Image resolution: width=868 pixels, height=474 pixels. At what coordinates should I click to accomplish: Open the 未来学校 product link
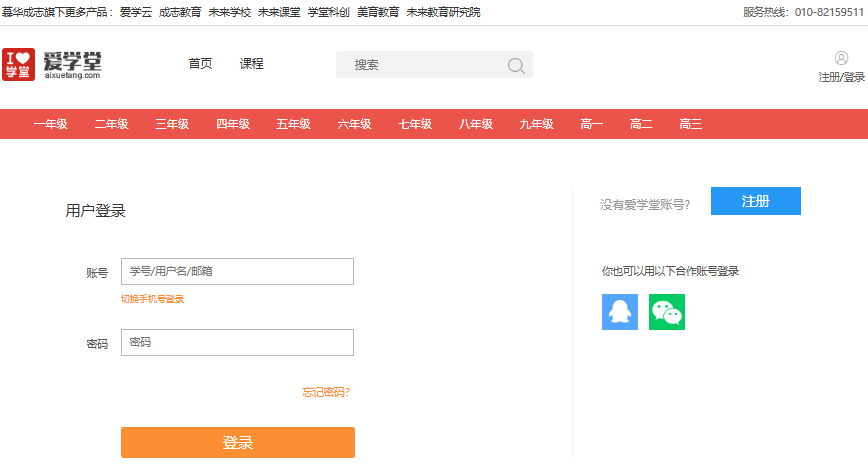point(230,12)
